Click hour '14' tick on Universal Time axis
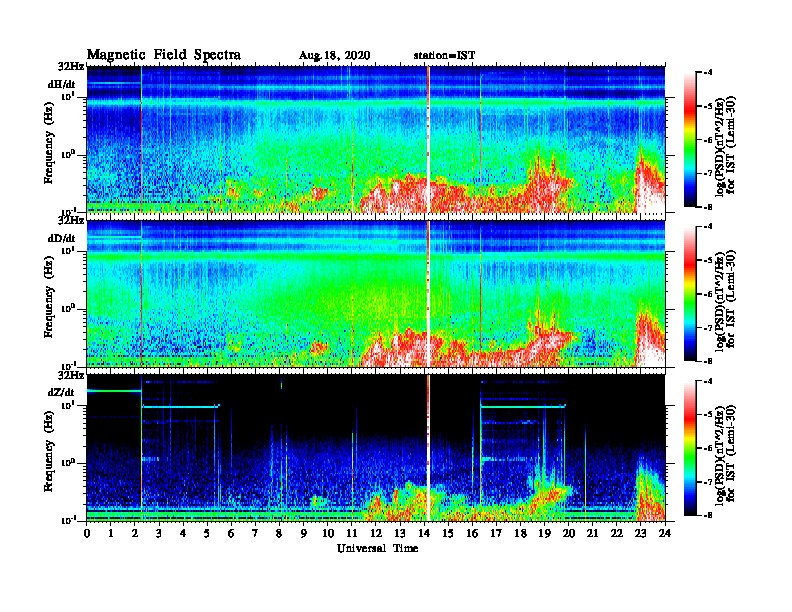The width and height of the screenshot is (792, 612). coord(424,533)
